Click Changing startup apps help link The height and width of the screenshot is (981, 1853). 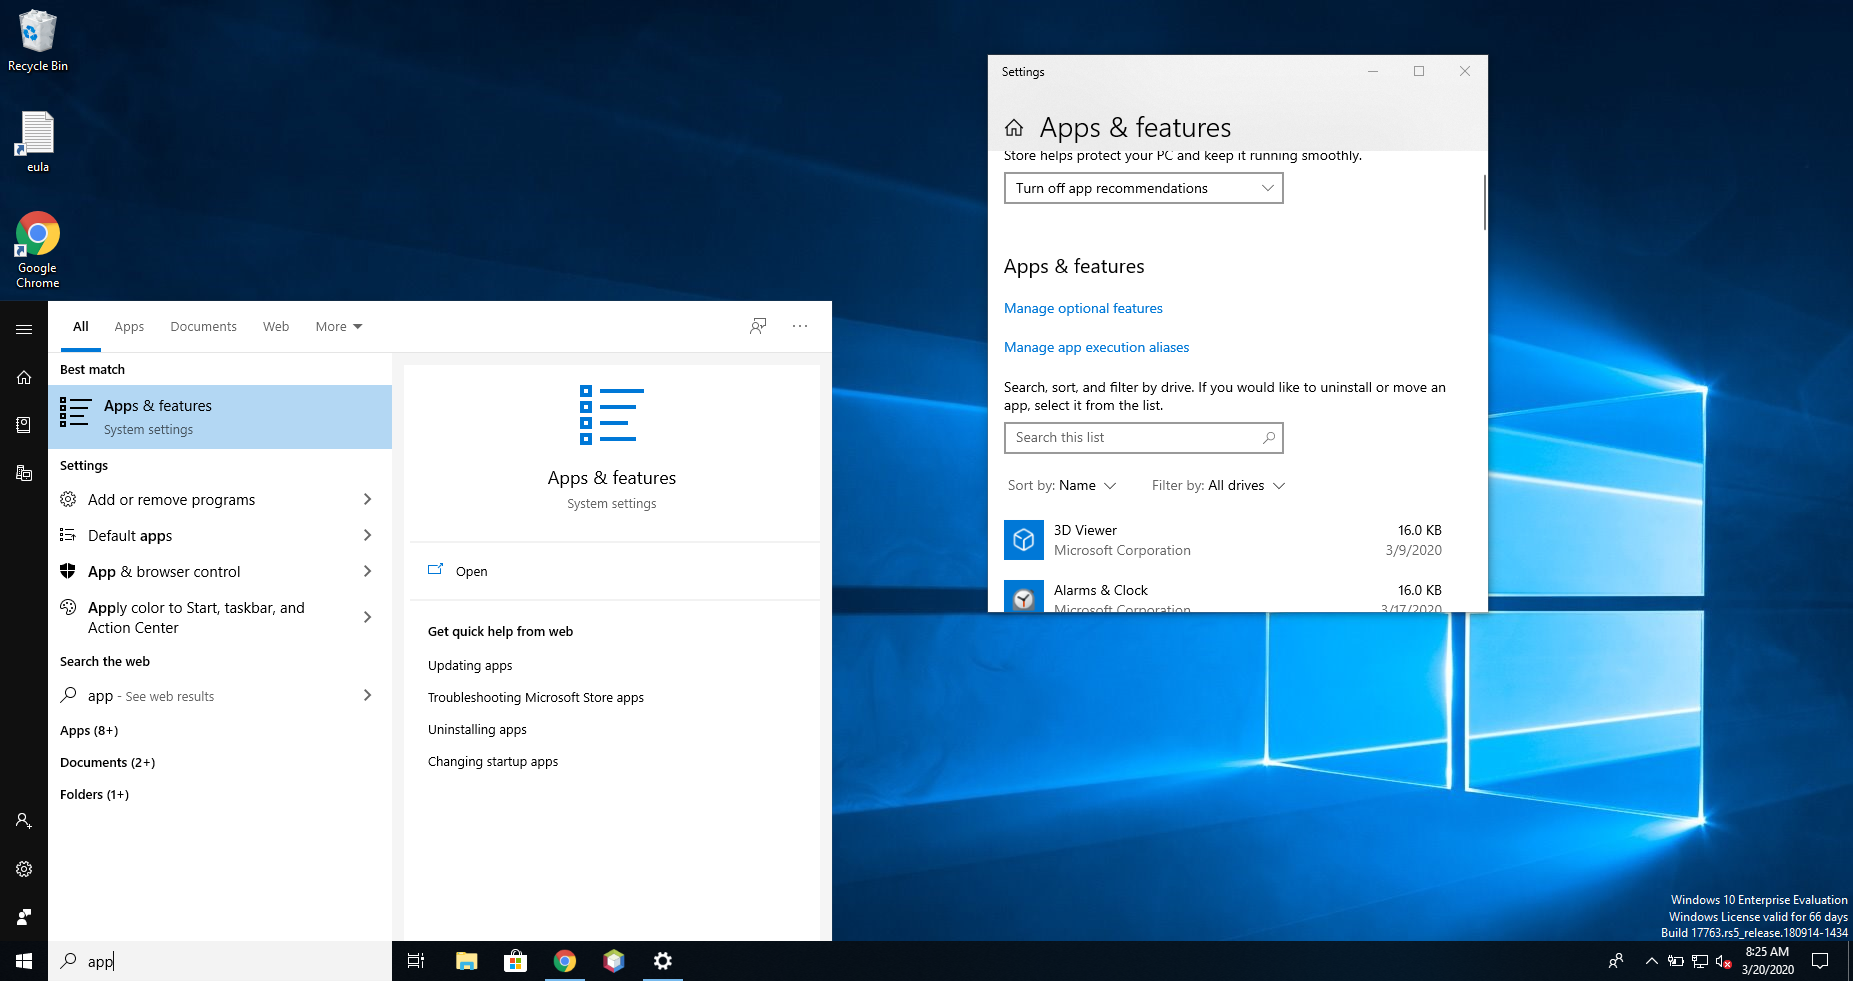pos(493,761)
